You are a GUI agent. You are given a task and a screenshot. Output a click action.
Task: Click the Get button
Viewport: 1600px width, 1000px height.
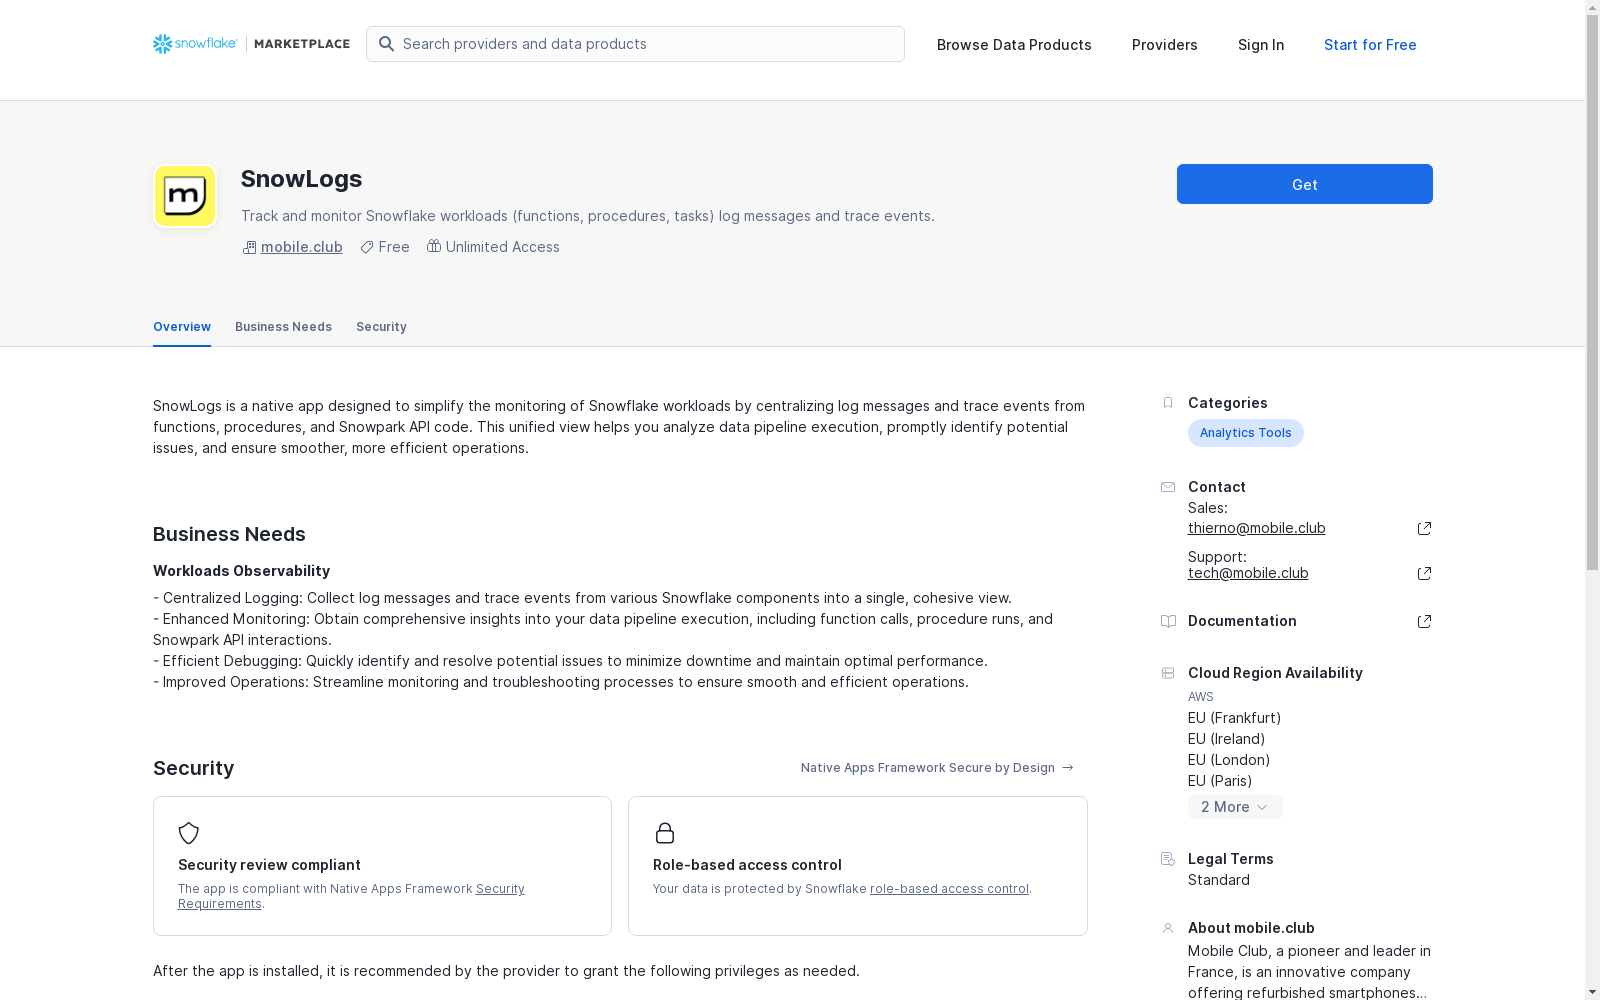[1304, 184]
